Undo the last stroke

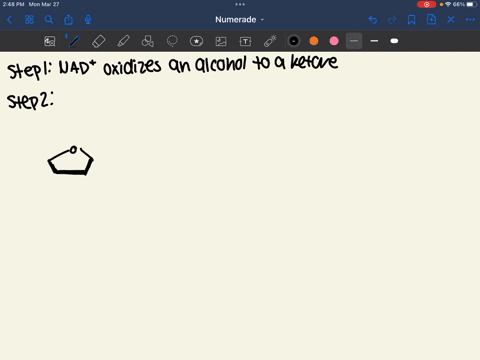pyautogui.click(x=373, y=20)
